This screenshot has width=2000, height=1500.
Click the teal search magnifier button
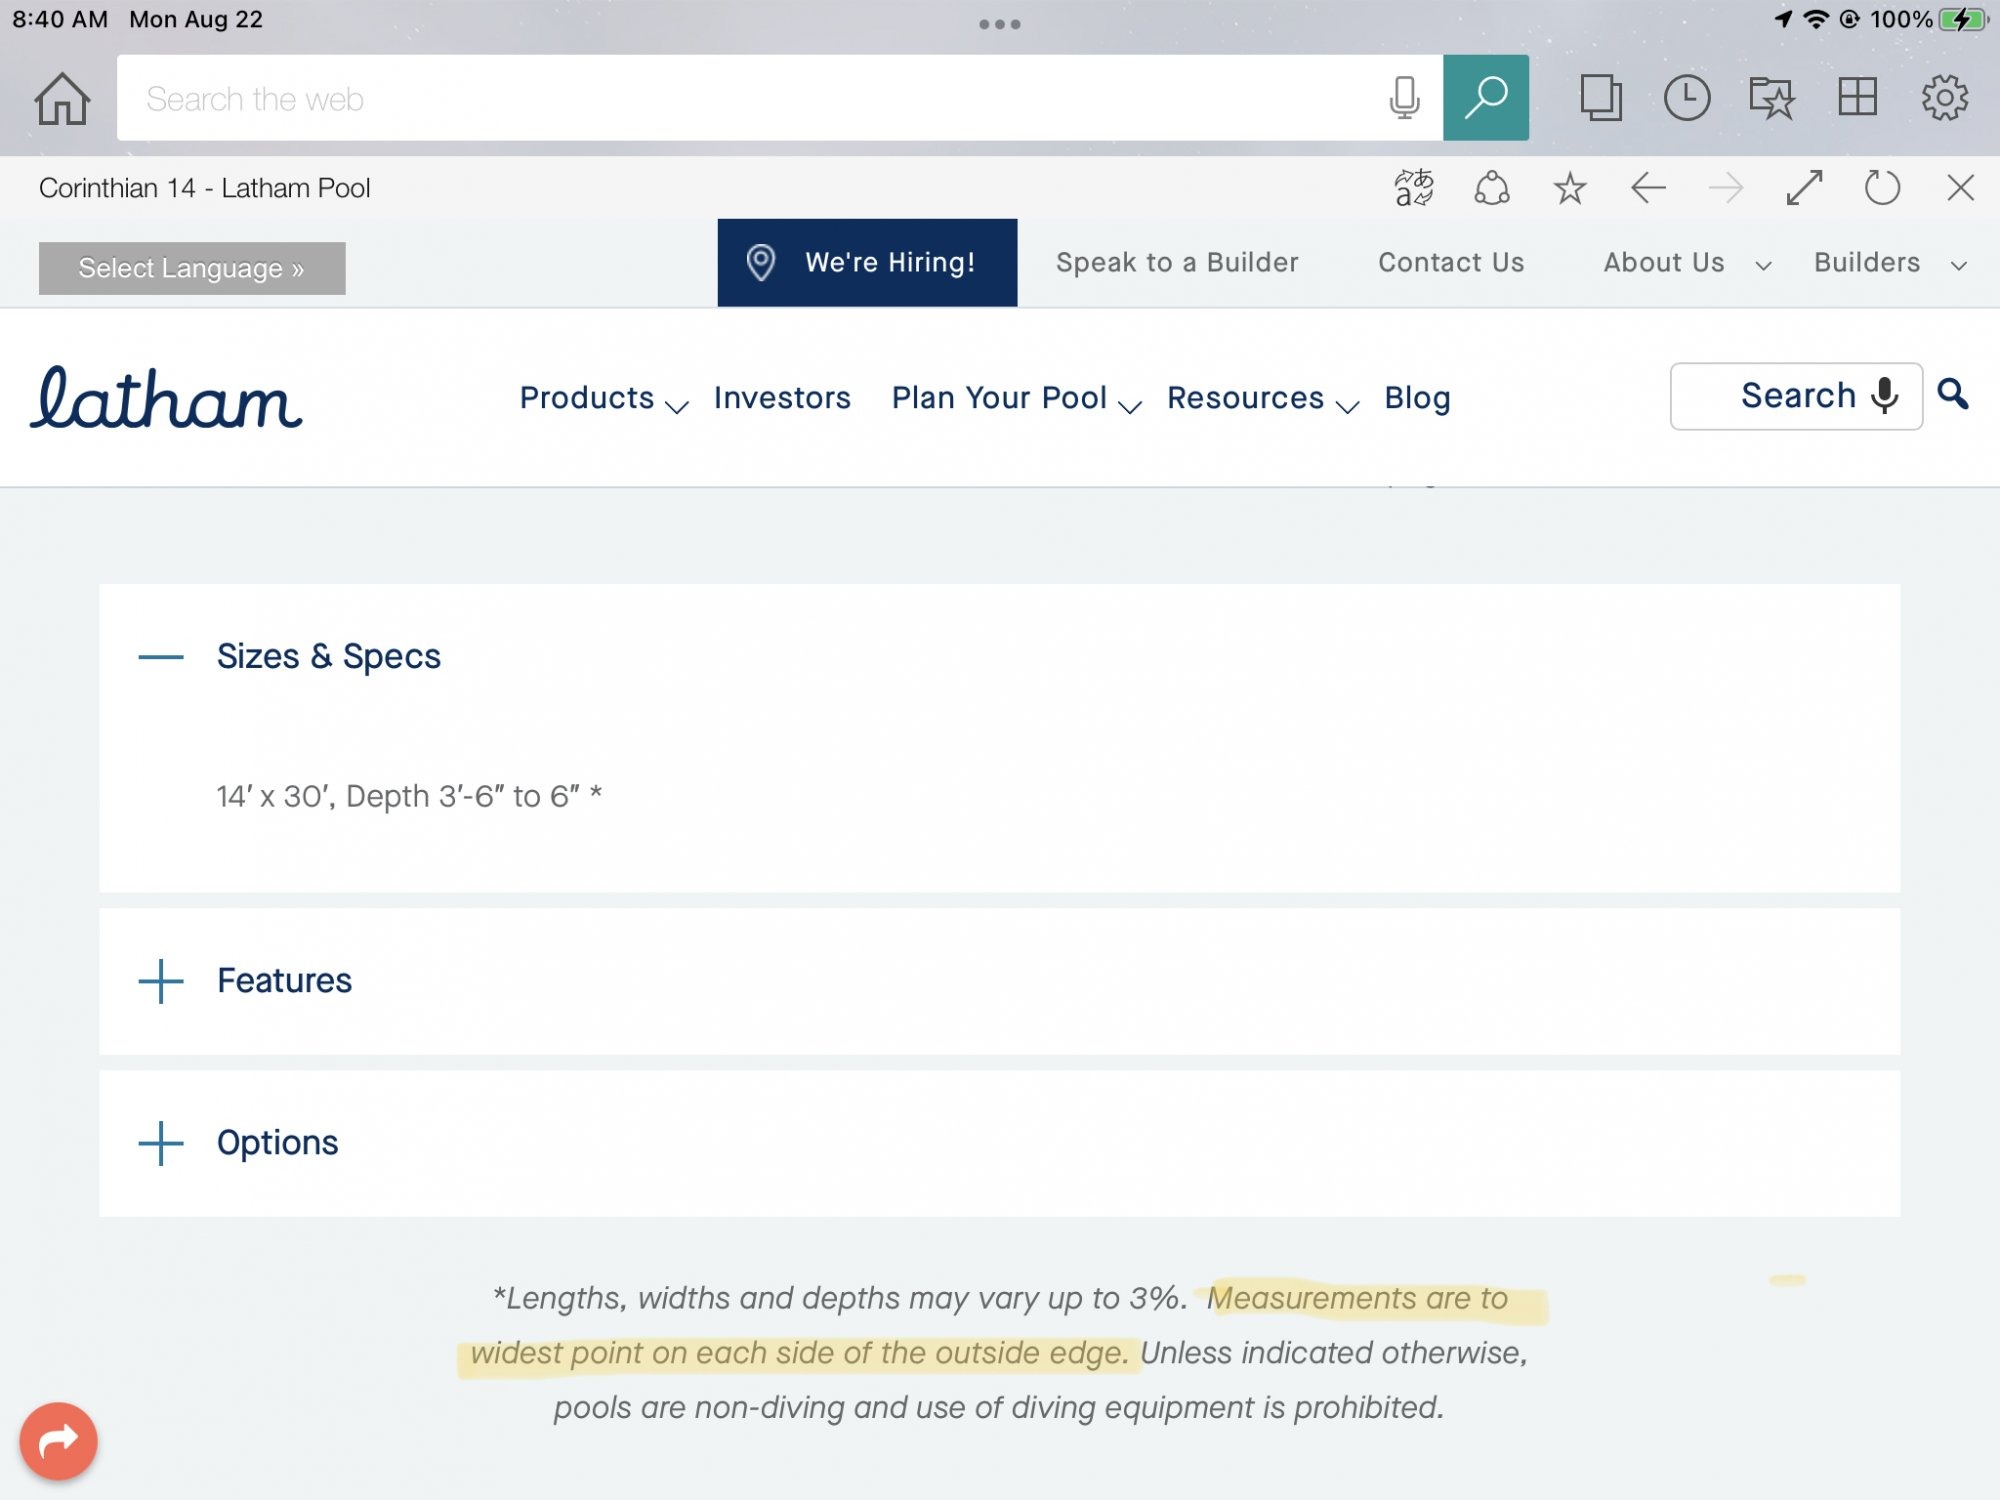click(1486, 98)
